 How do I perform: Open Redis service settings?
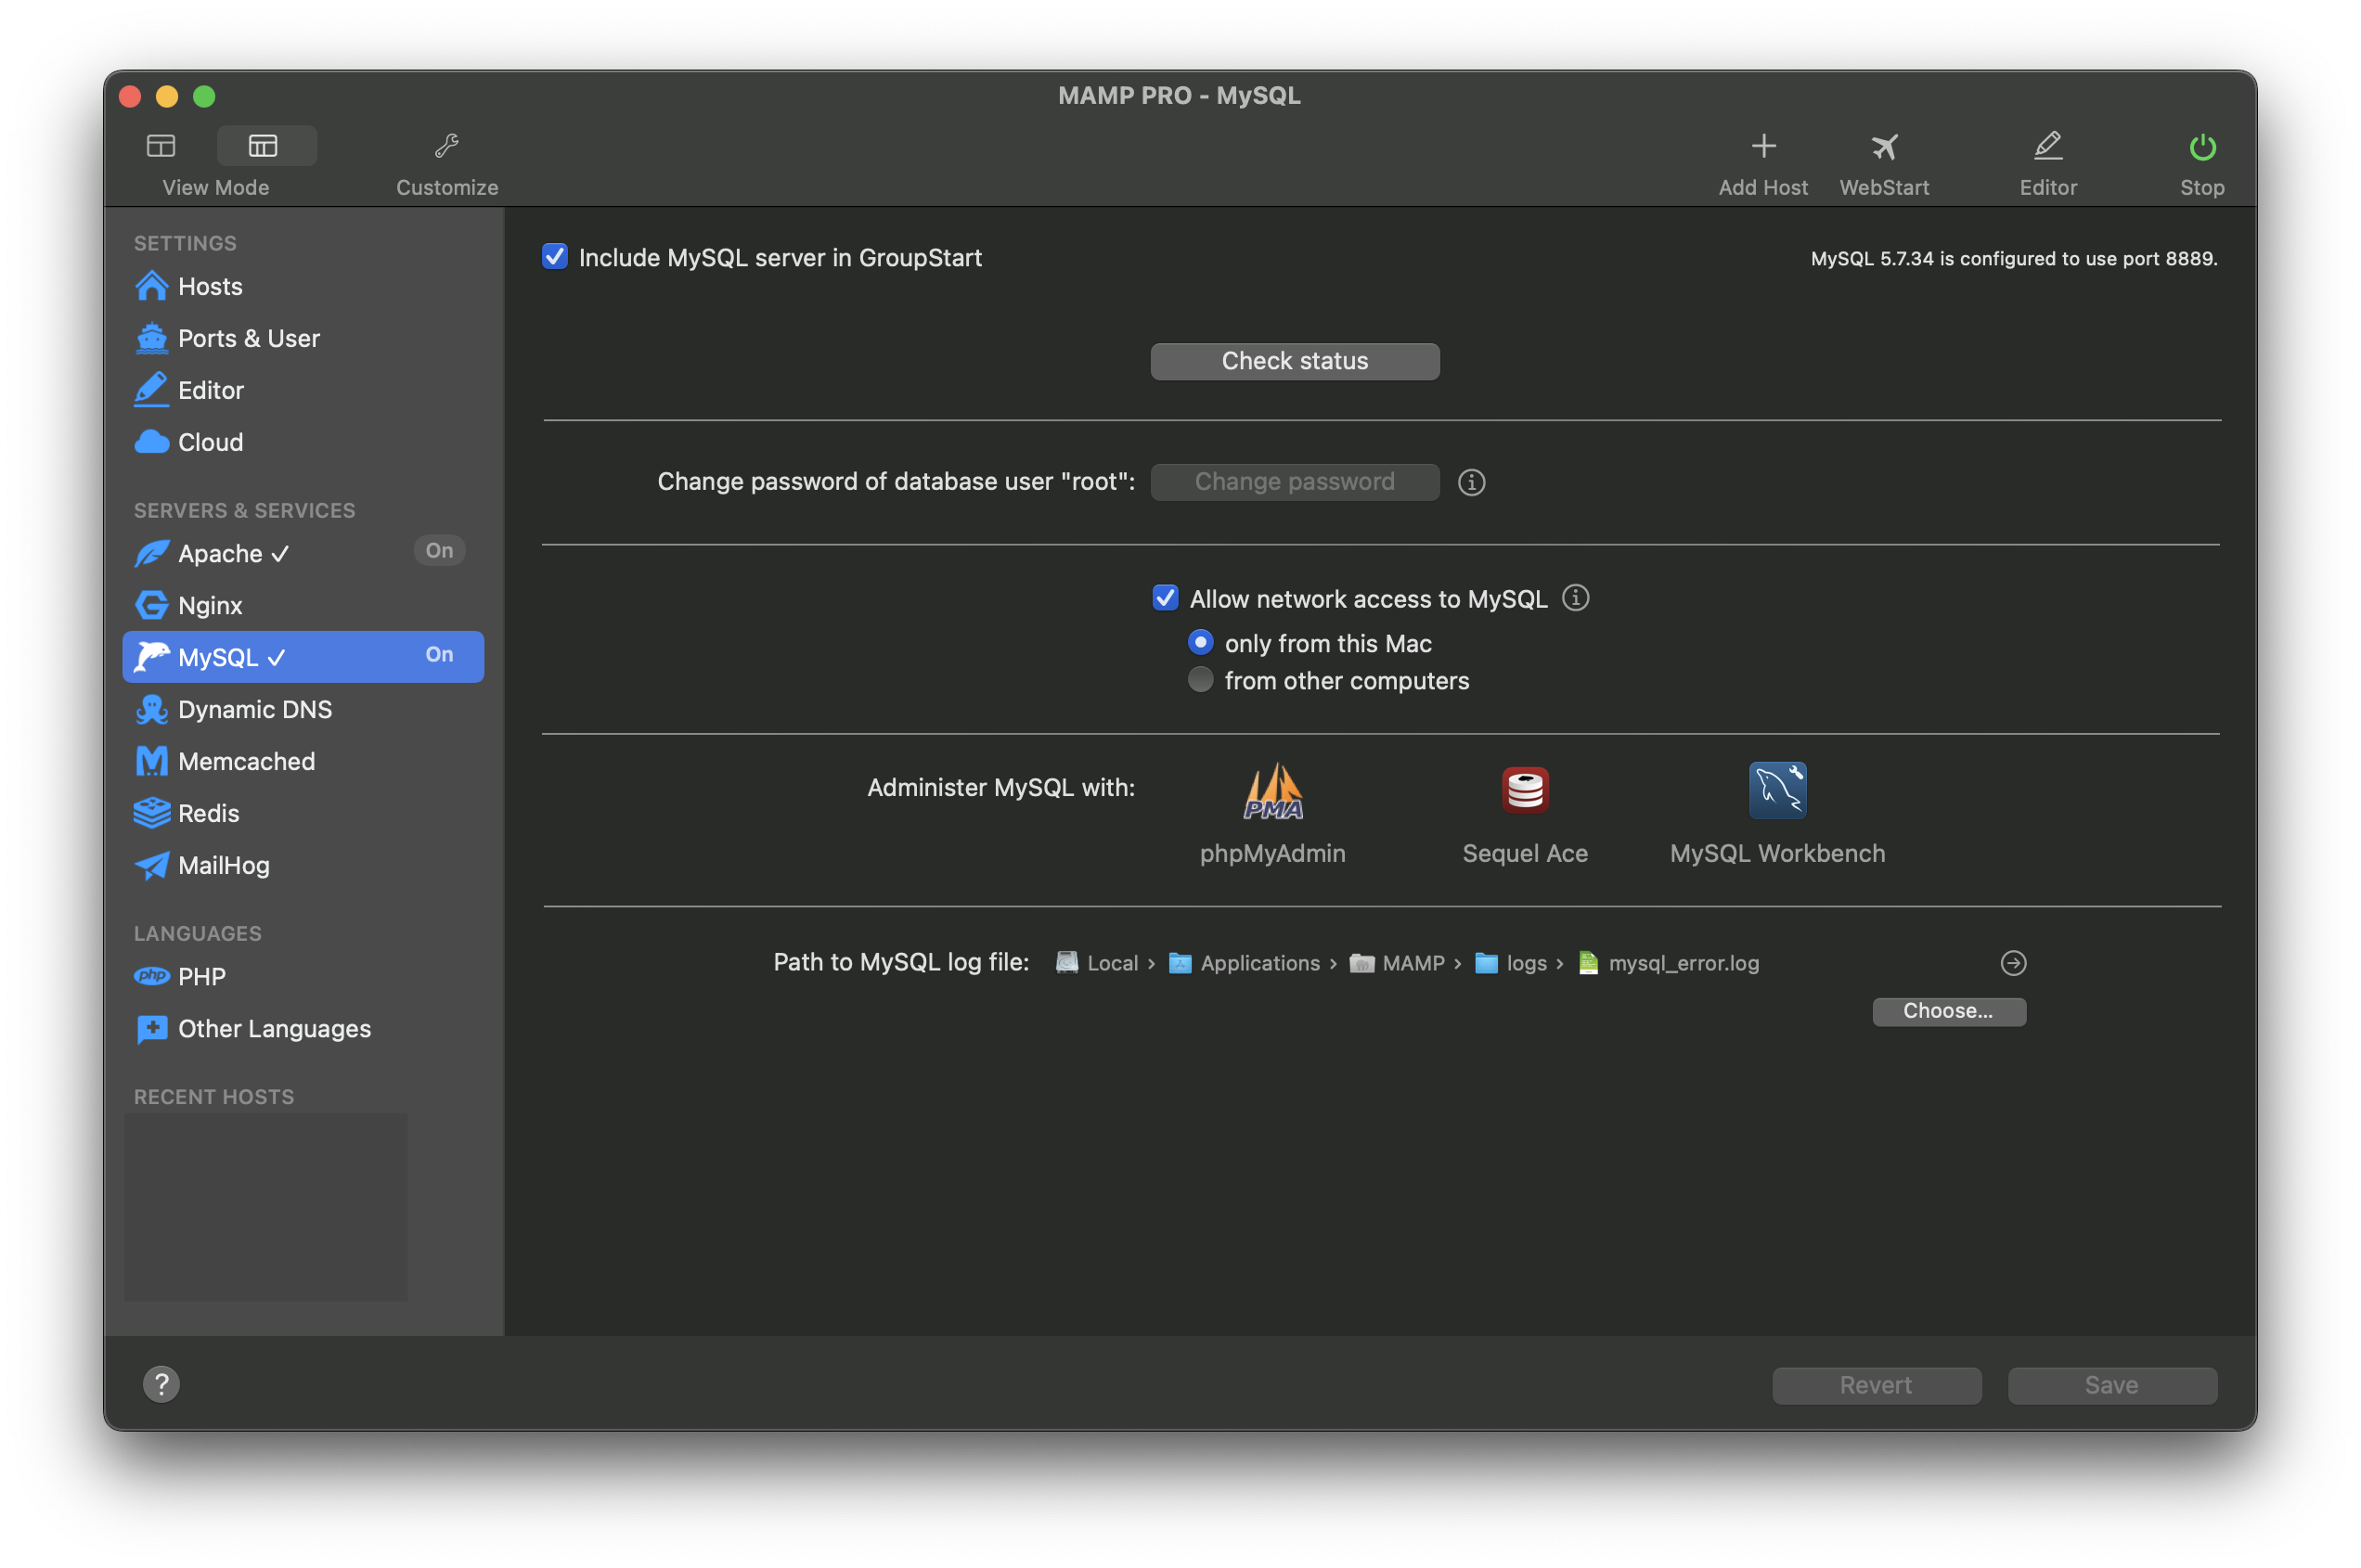point(209,813)
